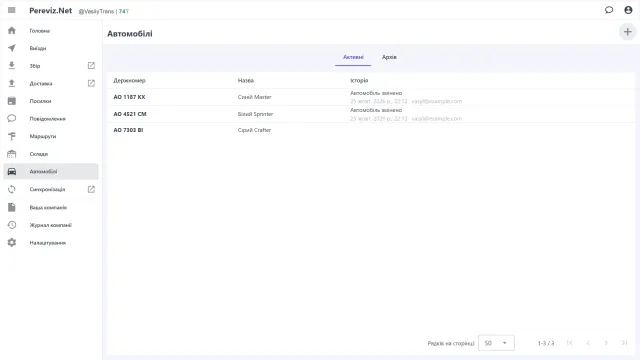Click the Головна home icon

pyautogui.click(x=12, y=31)
